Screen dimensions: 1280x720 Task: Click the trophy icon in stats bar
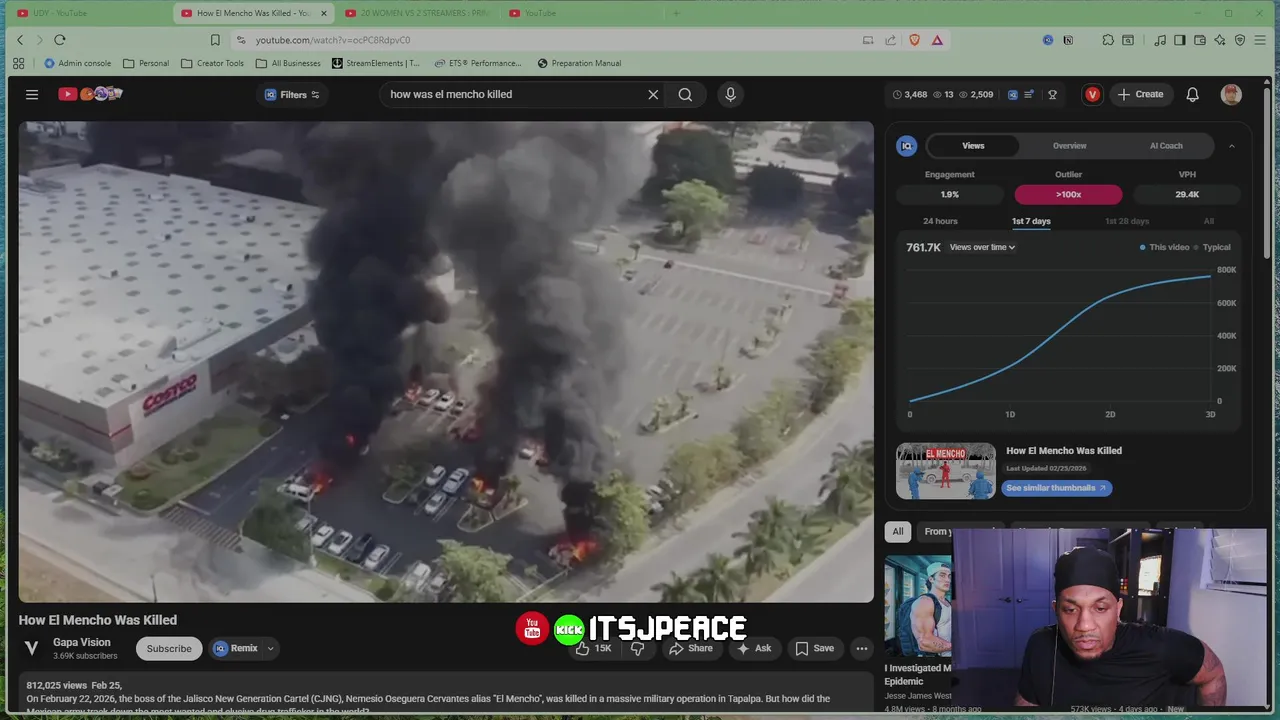click(x=1052, y=94)
